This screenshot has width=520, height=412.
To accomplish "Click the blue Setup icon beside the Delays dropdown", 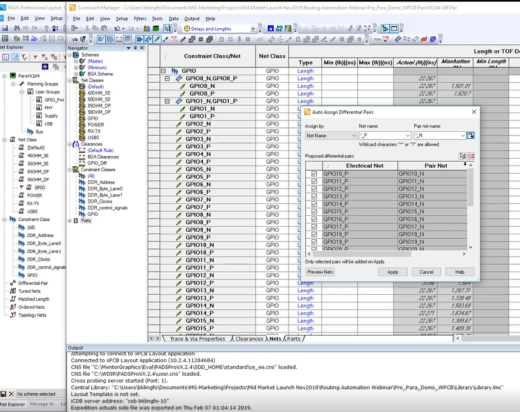I will tap(271, 29).
